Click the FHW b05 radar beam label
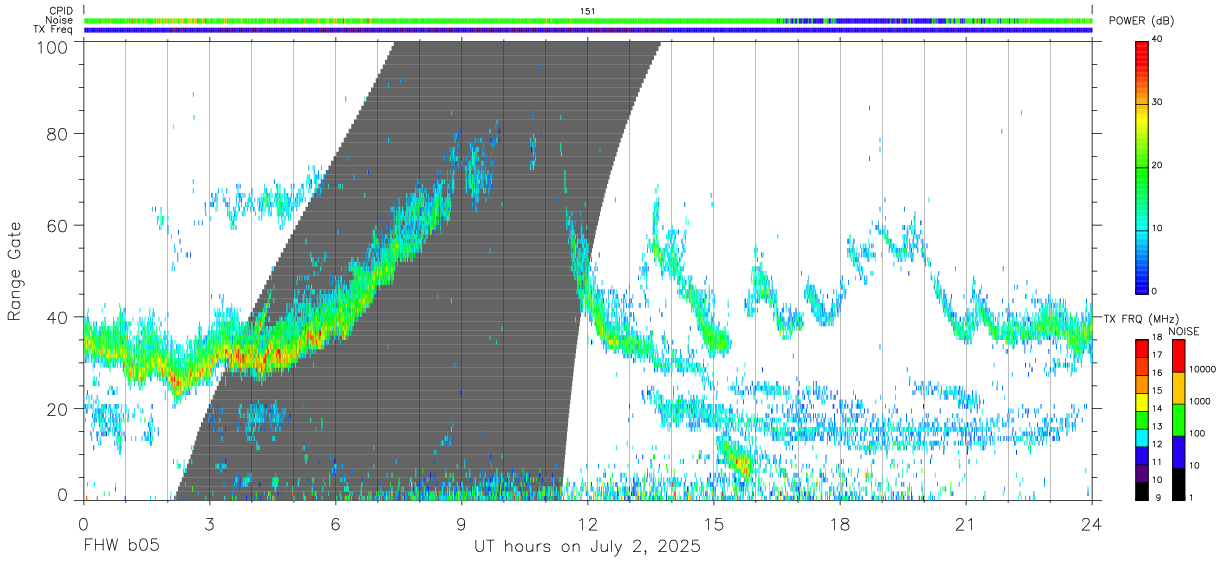Screen dimensions: 1228x567 121,547
